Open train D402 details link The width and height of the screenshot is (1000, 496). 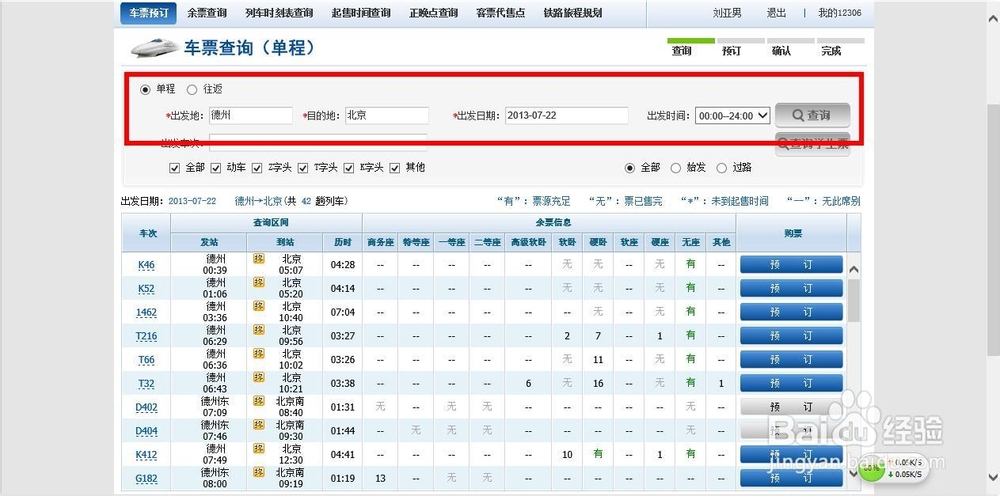146,407
